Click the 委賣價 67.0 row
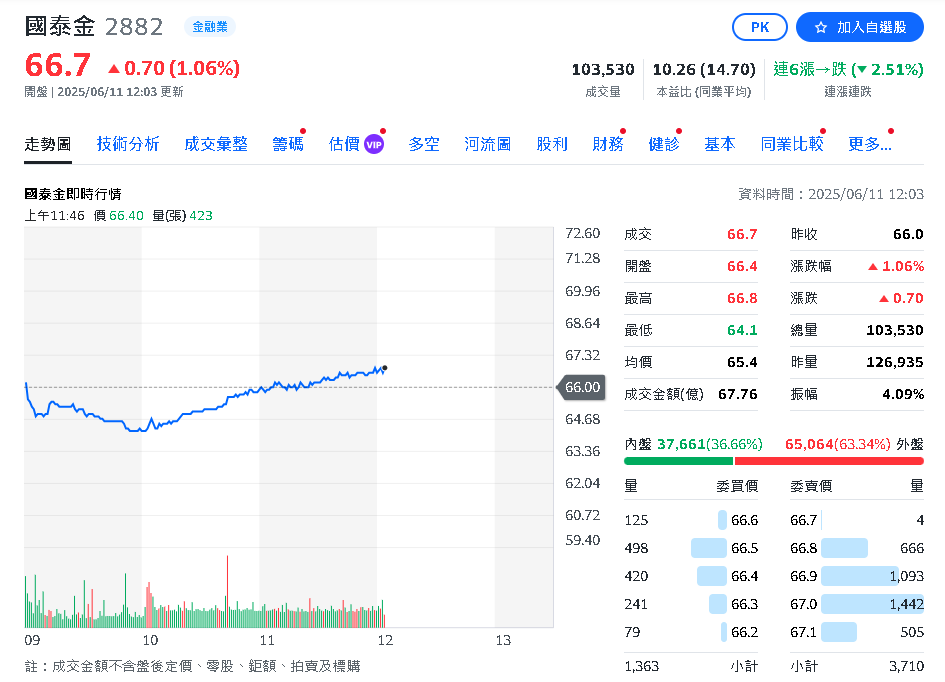 click(857, 604)
